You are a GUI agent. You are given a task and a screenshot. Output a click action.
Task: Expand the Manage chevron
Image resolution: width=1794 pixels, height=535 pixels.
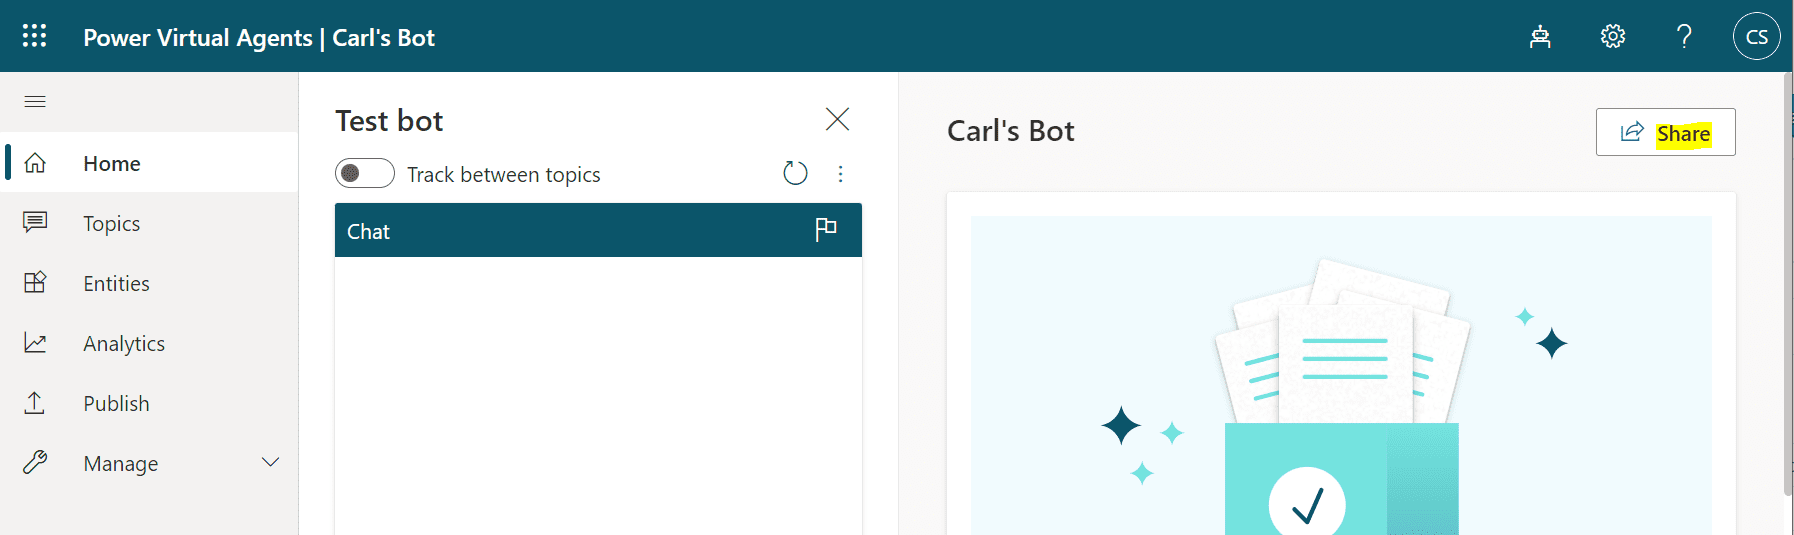coord(270,462)
